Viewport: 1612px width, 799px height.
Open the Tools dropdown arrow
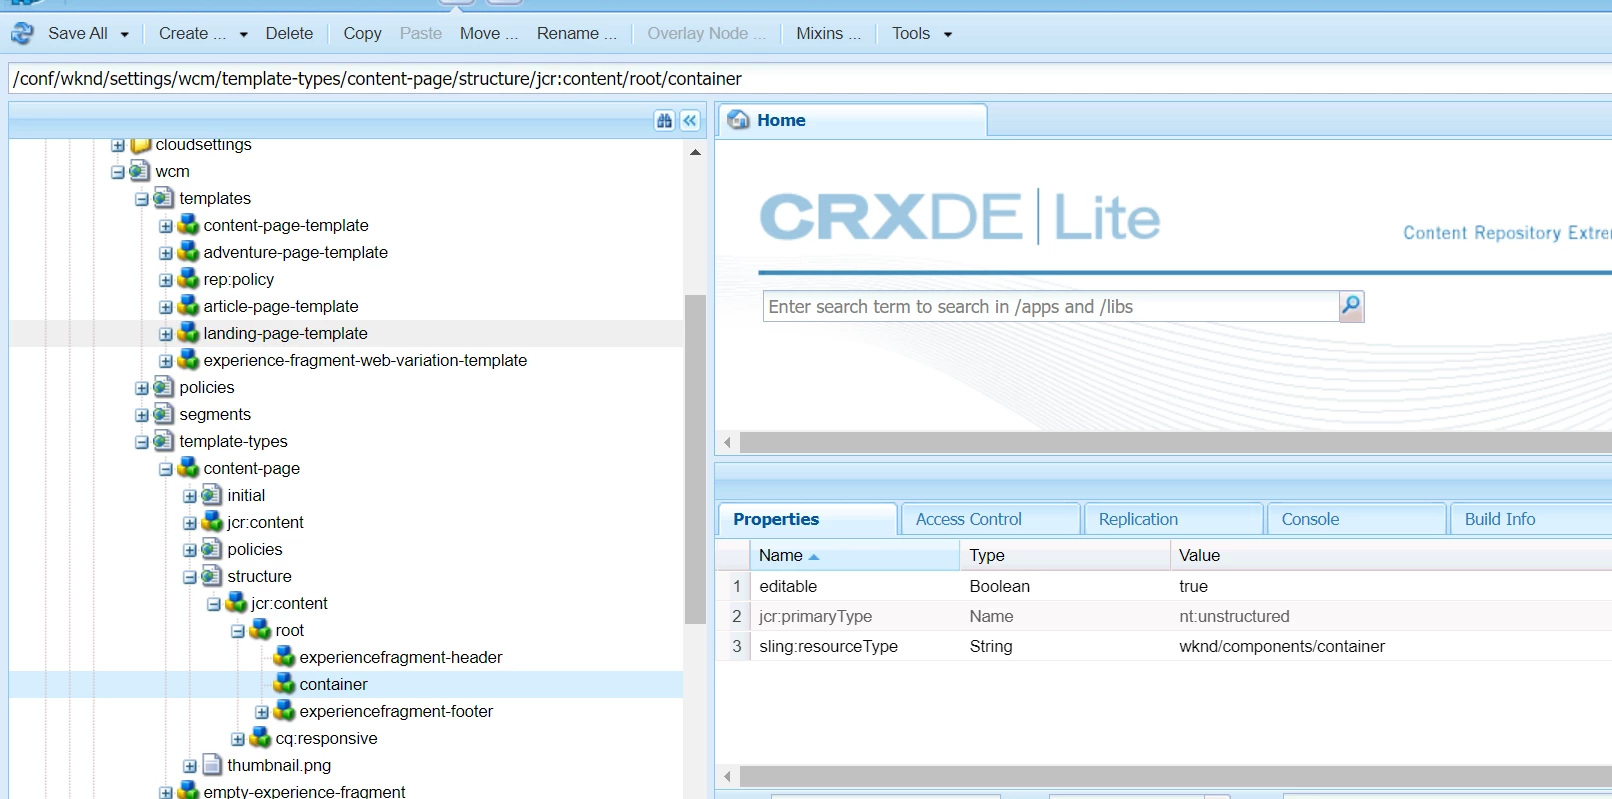[948, 34]
